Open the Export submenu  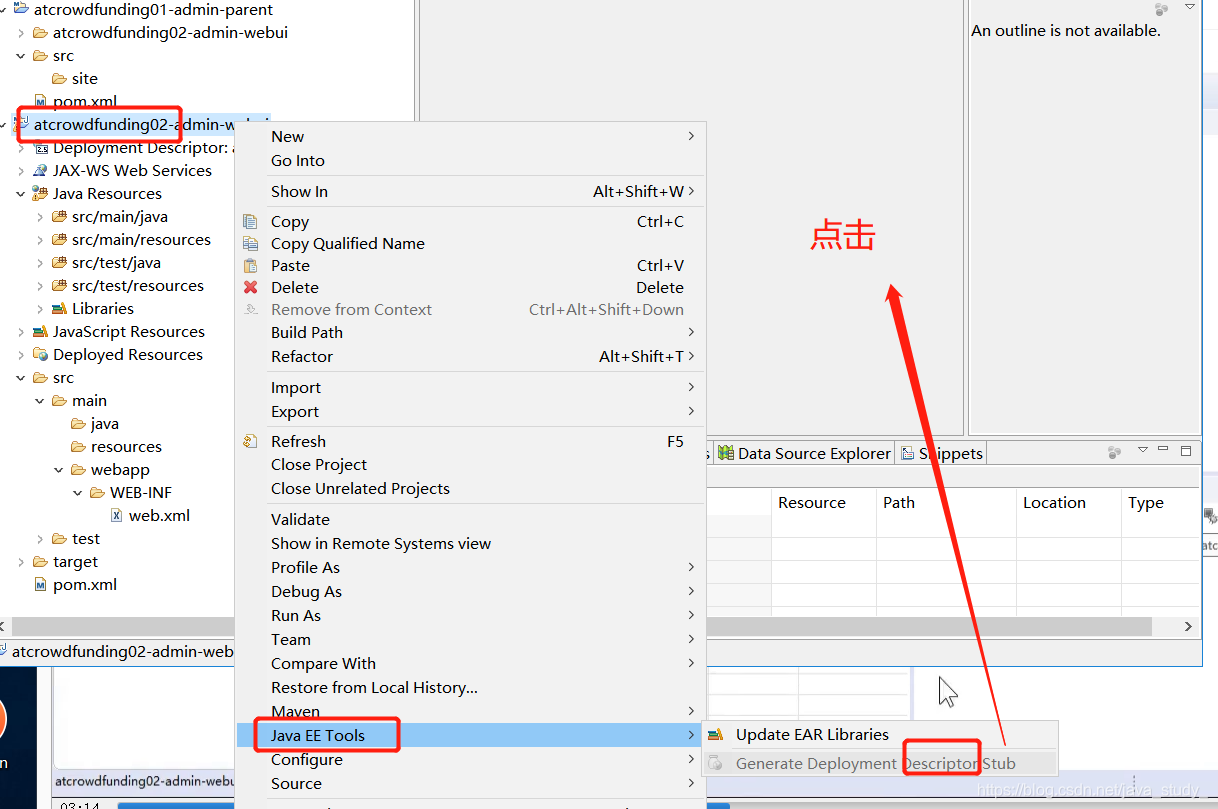click(470, 412)
